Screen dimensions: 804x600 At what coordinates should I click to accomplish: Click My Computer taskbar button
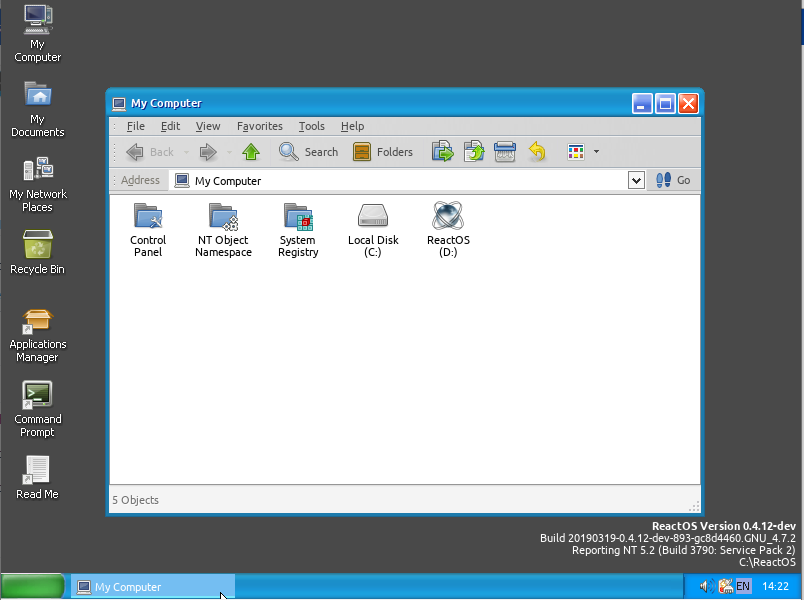(152, 587)
